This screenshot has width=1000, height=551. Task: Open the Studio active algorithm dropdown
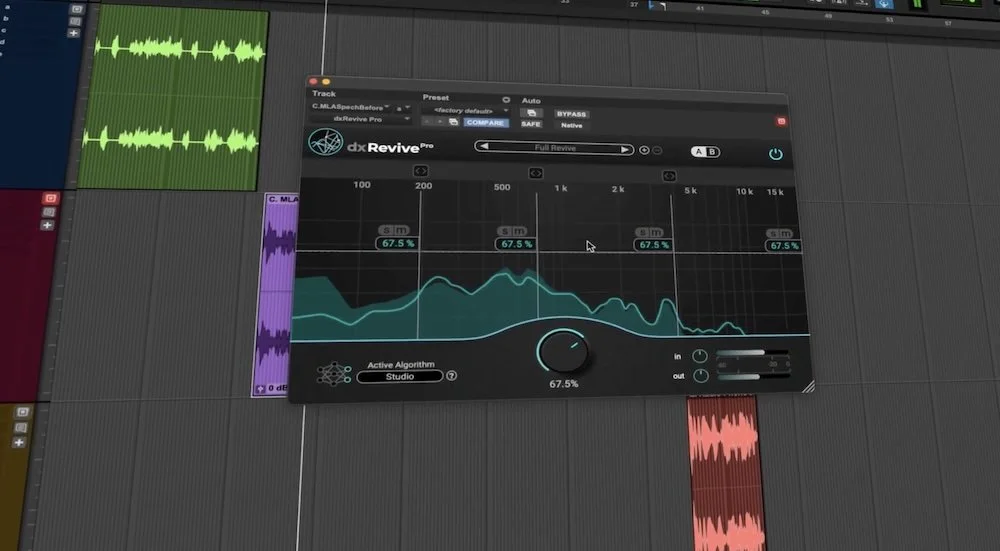[x=400, y=377]
